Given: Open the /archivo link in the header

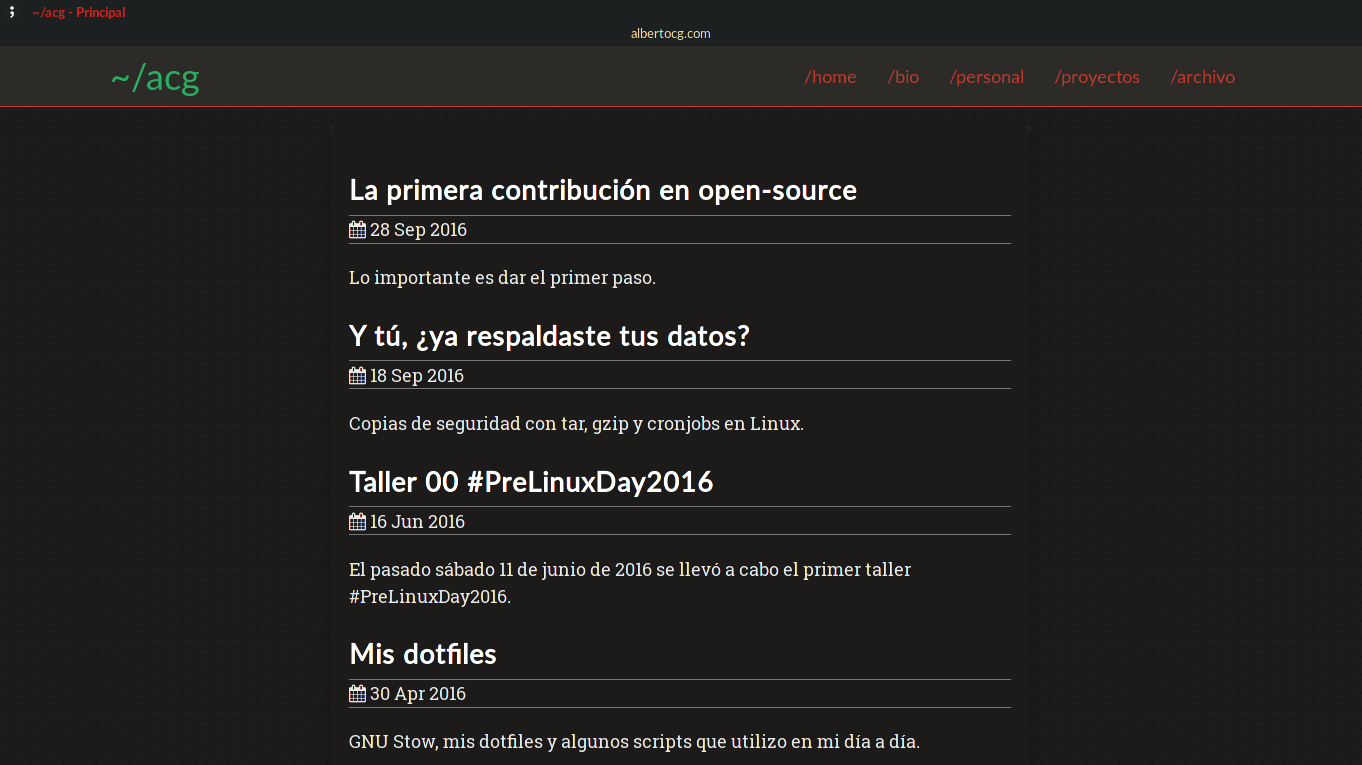Looking at the screenshot, I should 1202,77.
